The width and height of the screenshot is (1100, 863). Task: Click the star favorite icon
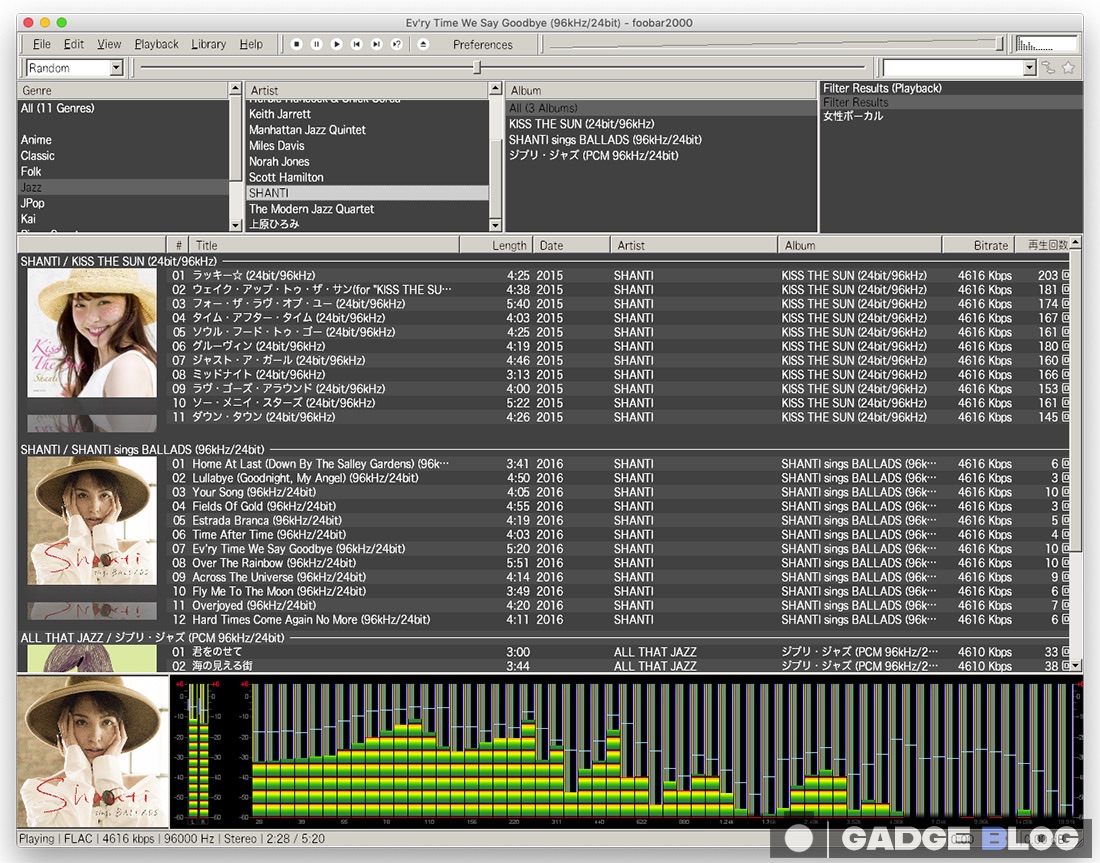(1068, 68)
